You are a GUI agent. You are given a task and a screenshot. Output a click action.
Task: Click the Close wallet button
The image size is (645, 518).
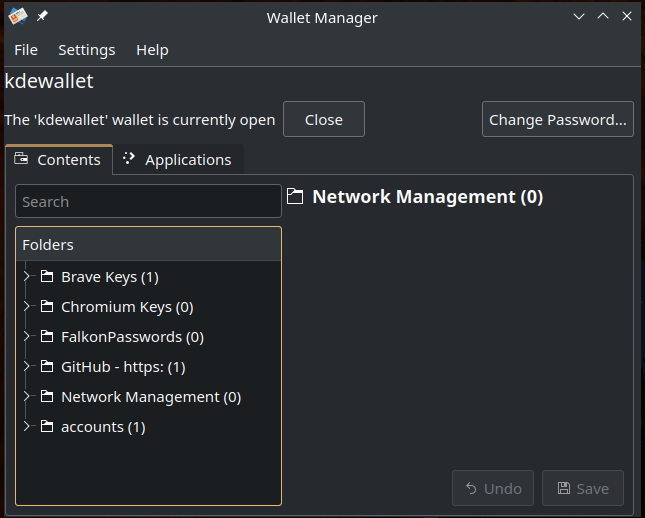324,119
